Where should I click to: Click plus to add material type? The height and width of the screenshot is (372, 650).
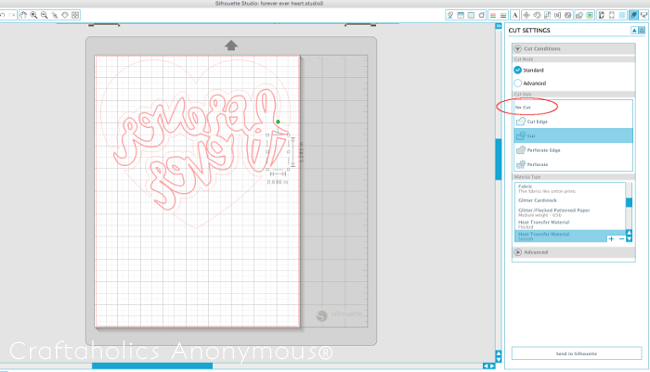611,238
